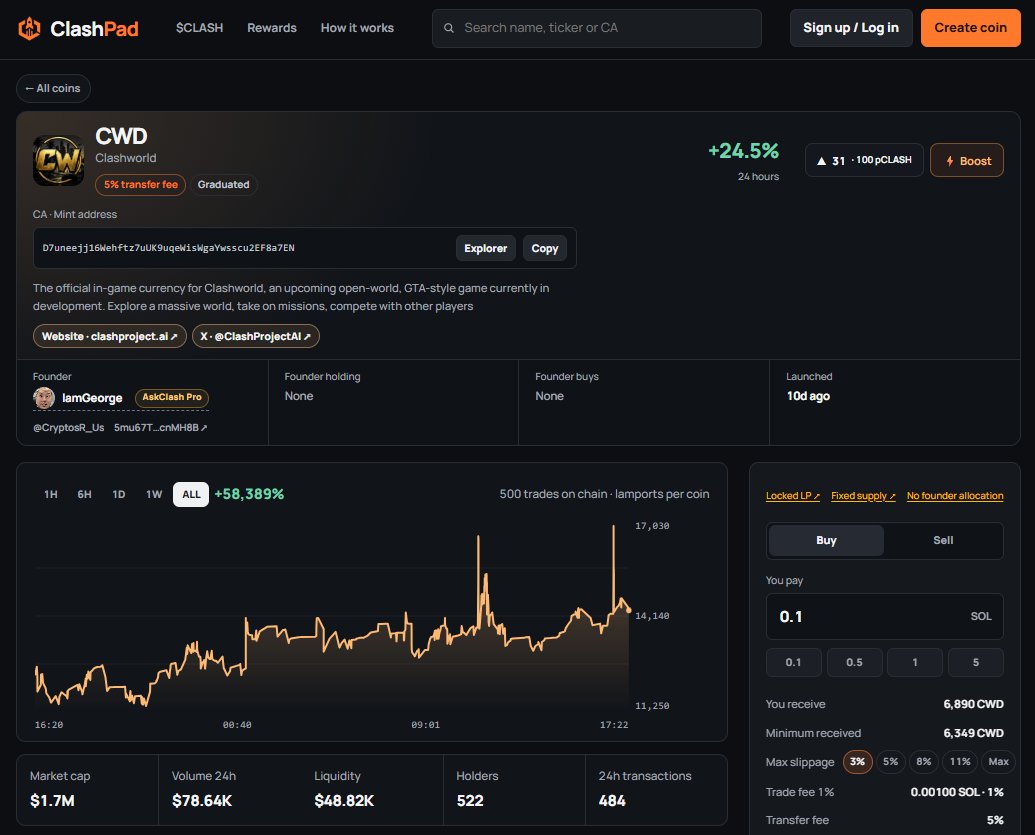Image resolution: width=1035 pixels, height=835 pixels.
Task: Click the Market cap $1.7M stat
Action: coord(87,789)
